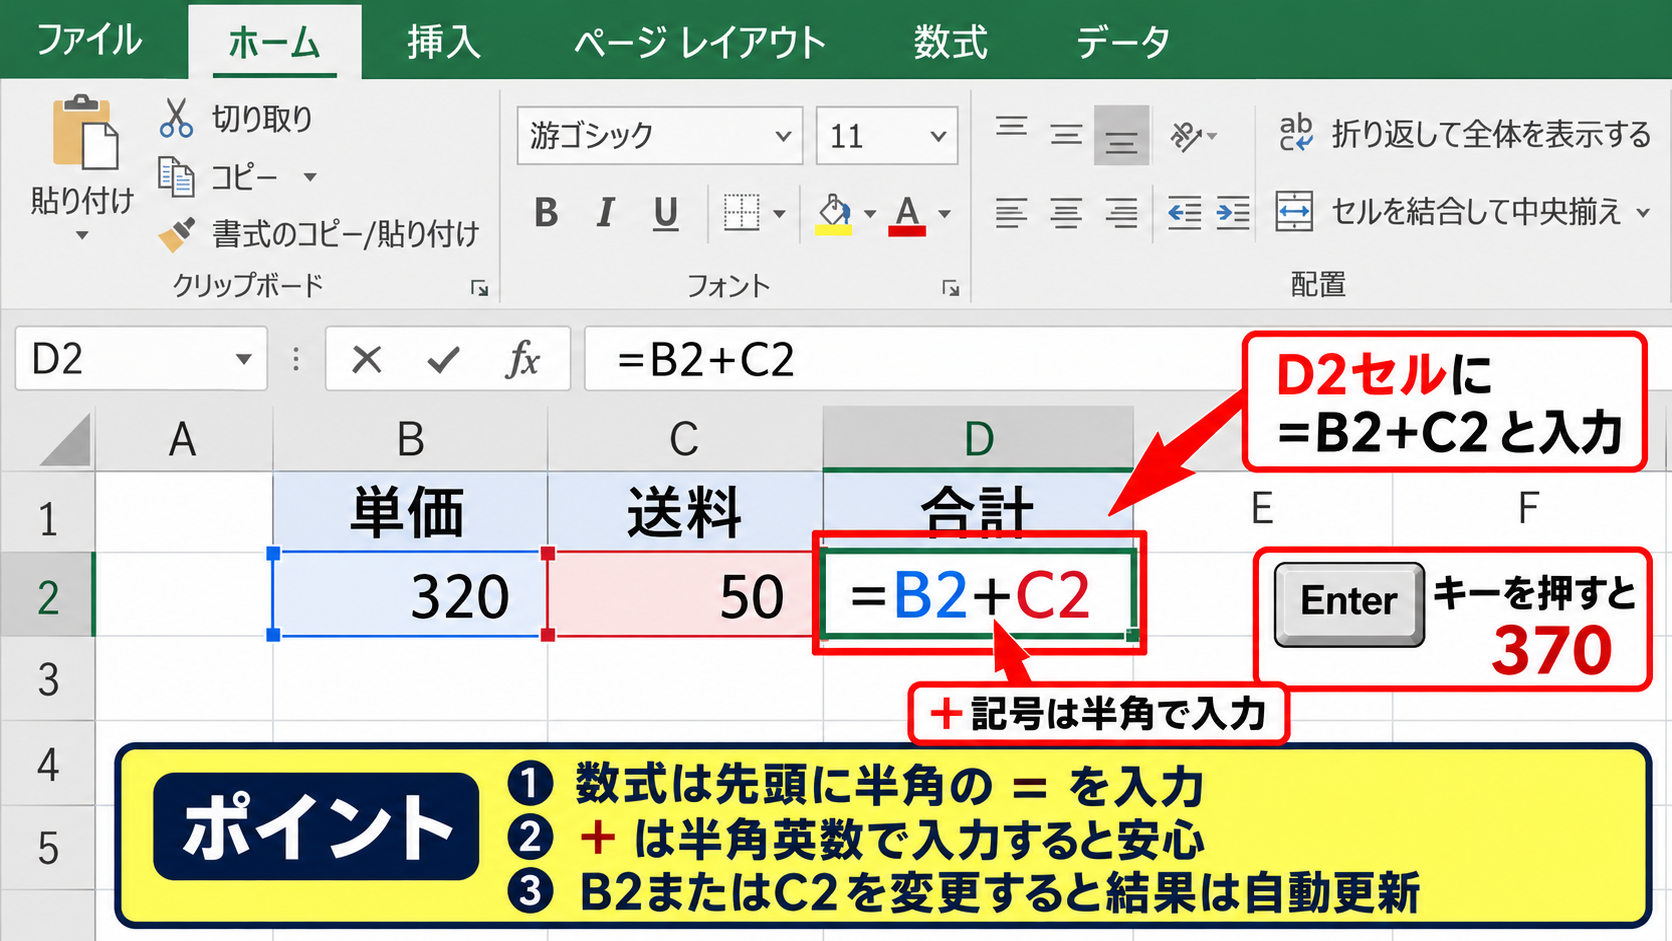Click the 切り取り label

click(x=262, y=119)
